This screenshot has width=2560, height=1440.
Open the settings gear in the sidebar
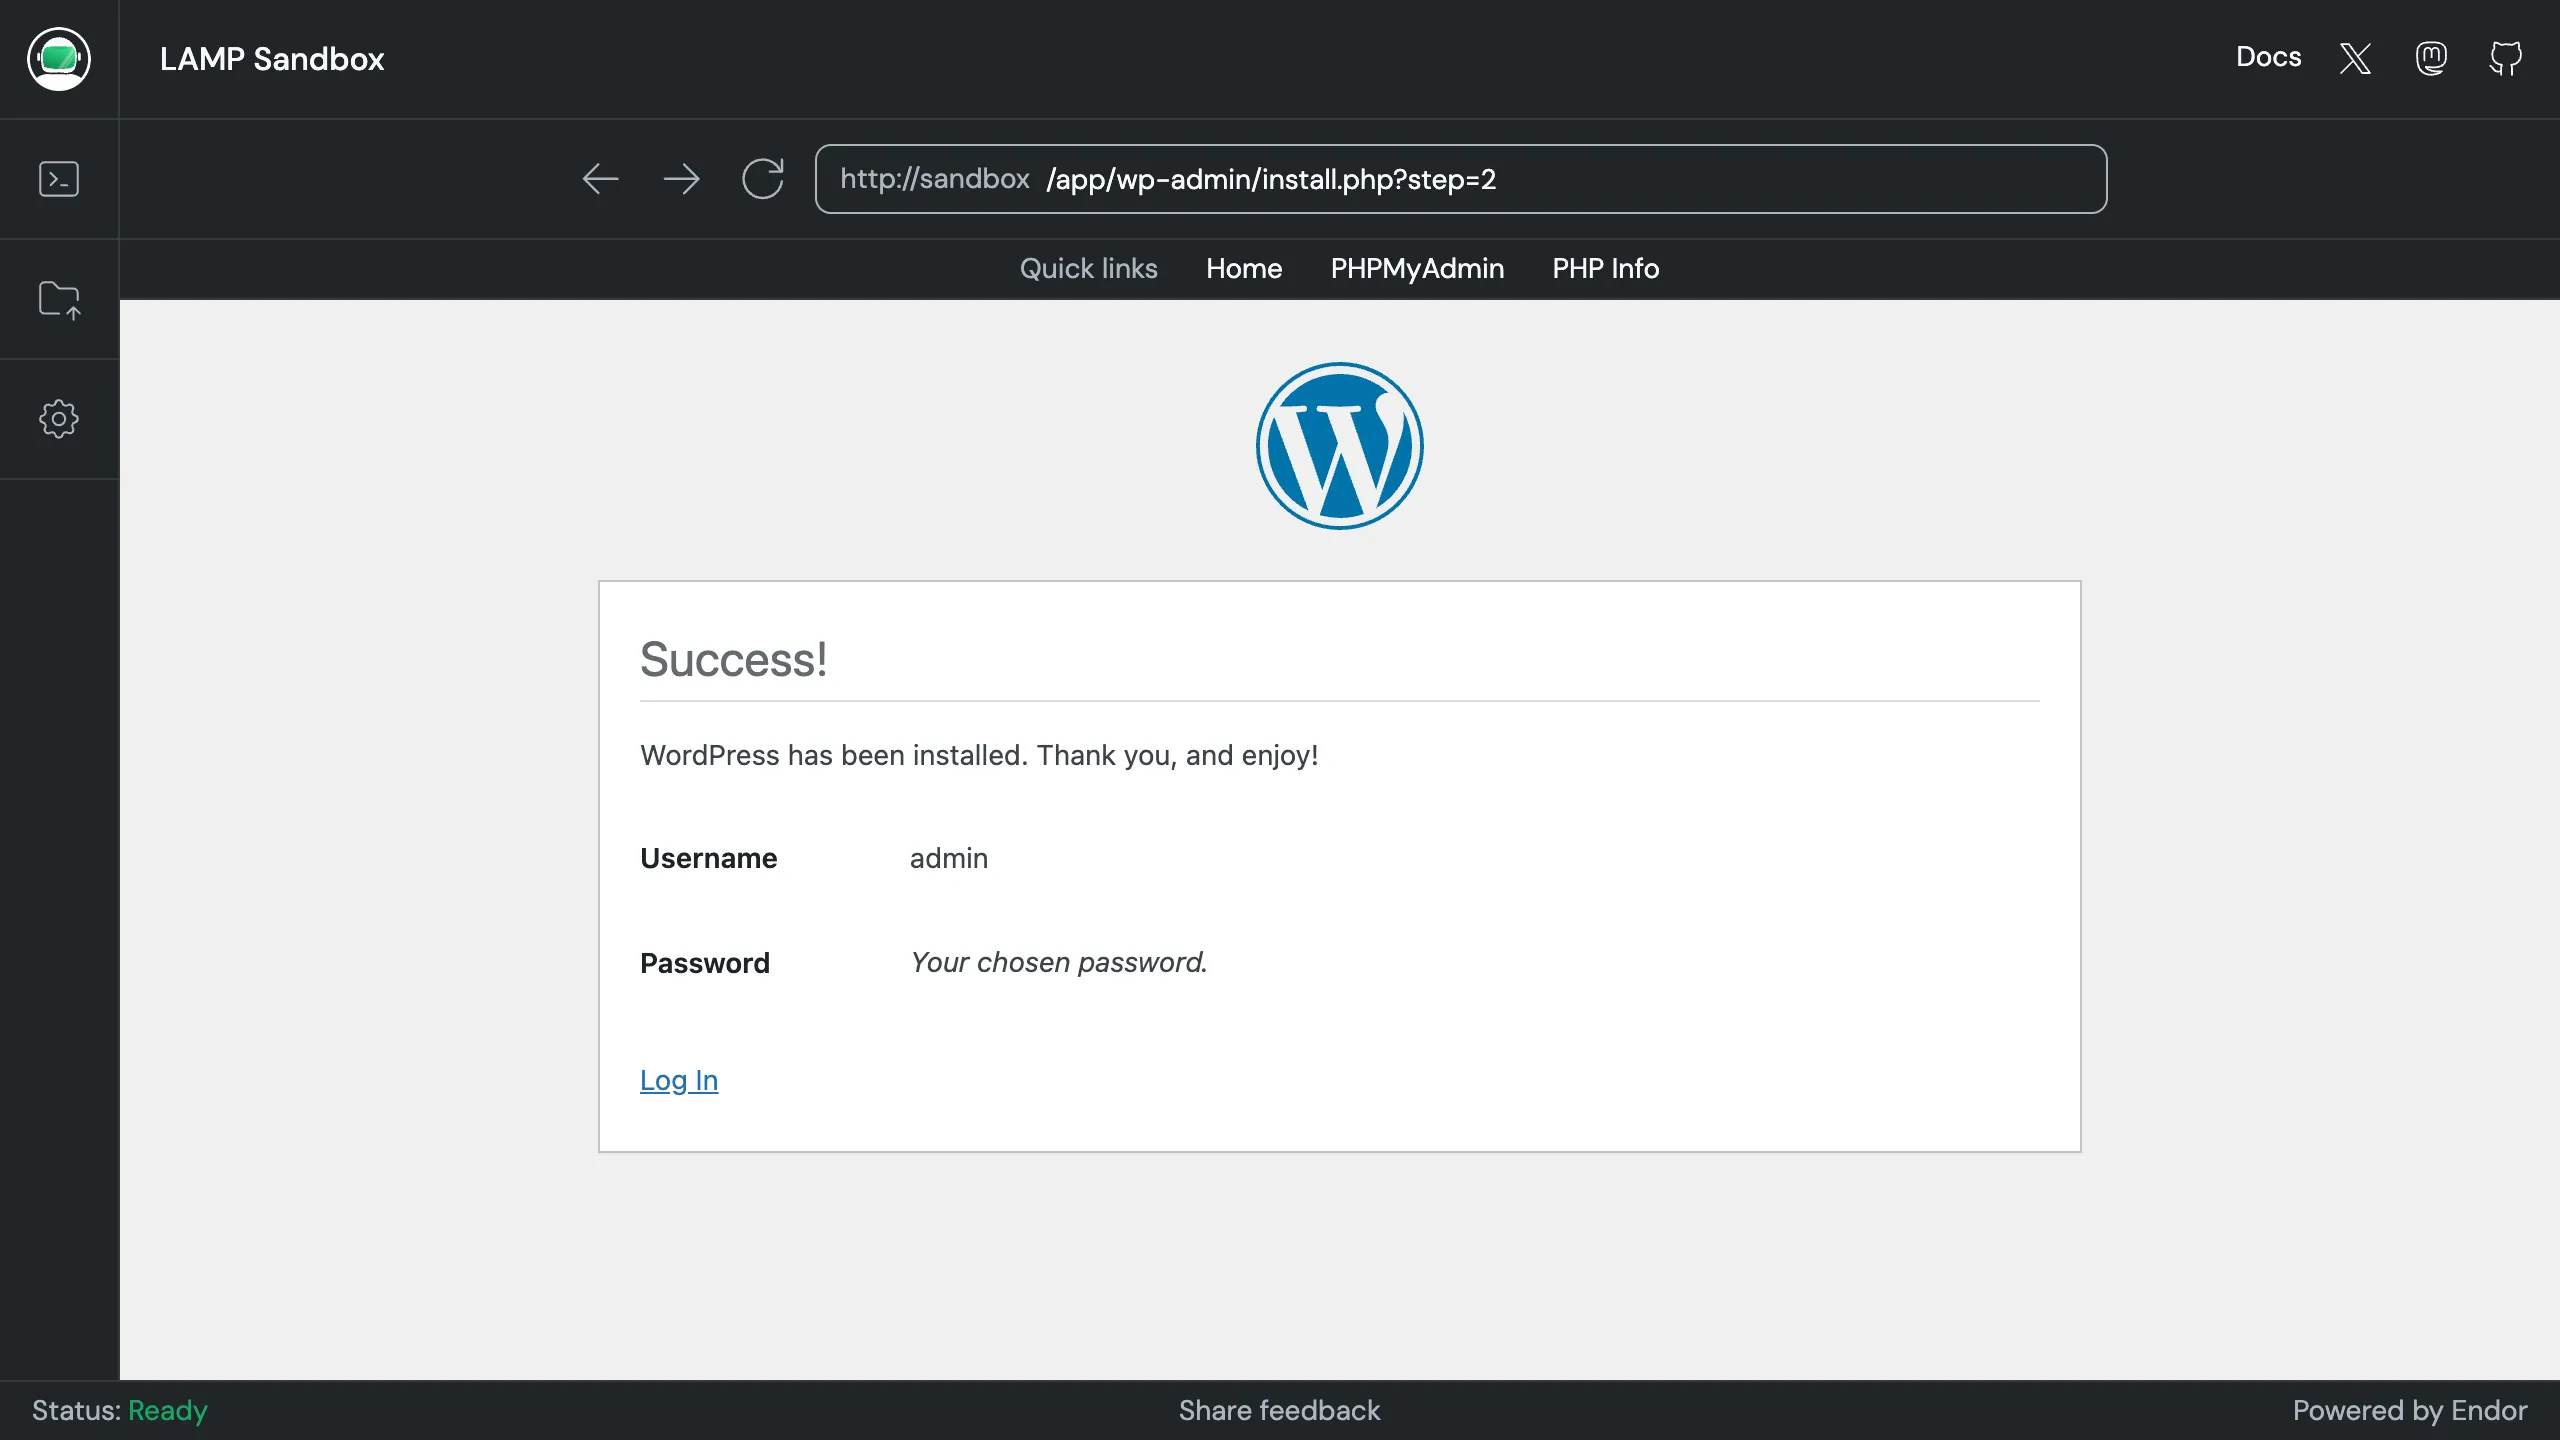(59, 419)
